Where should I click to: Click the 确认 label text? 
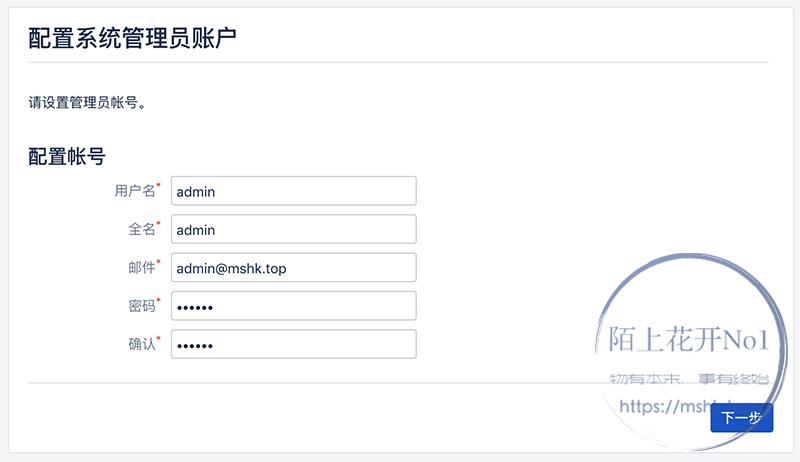(142, 344)
